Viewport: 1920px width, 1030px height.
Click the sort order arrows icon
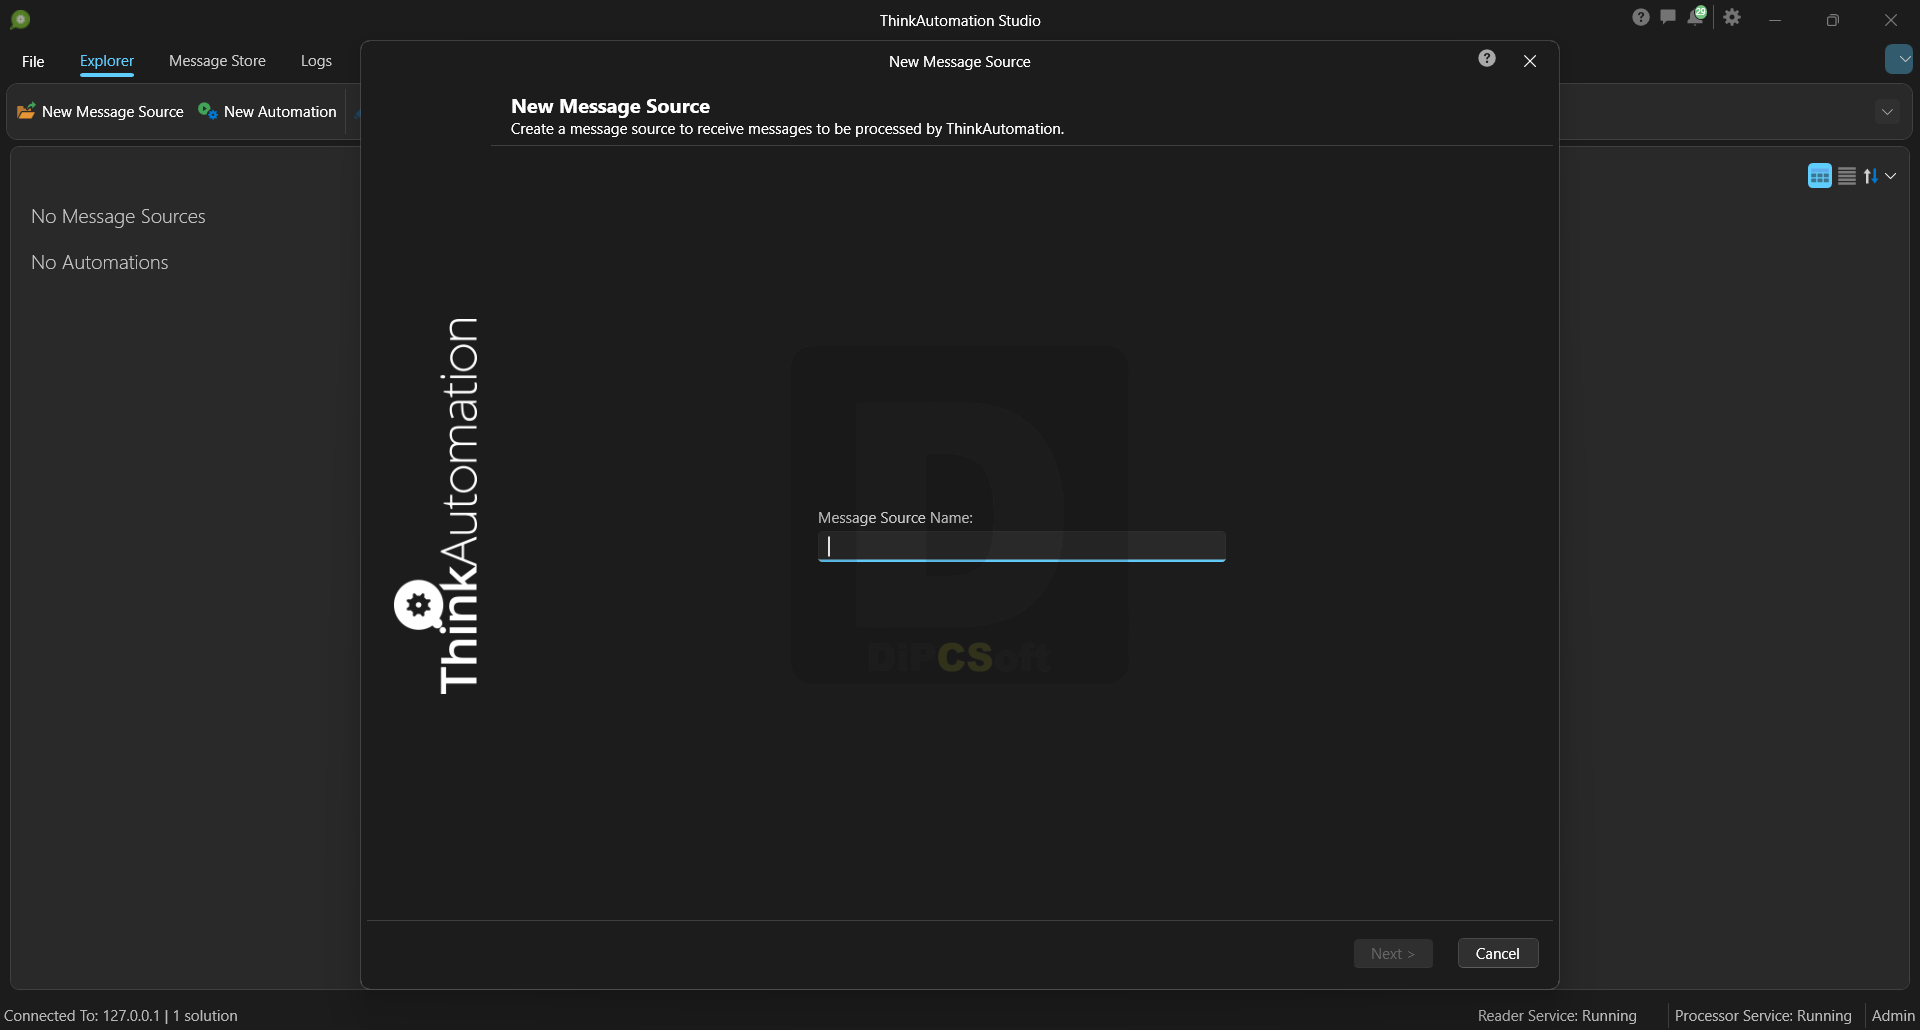[1870, 176]
